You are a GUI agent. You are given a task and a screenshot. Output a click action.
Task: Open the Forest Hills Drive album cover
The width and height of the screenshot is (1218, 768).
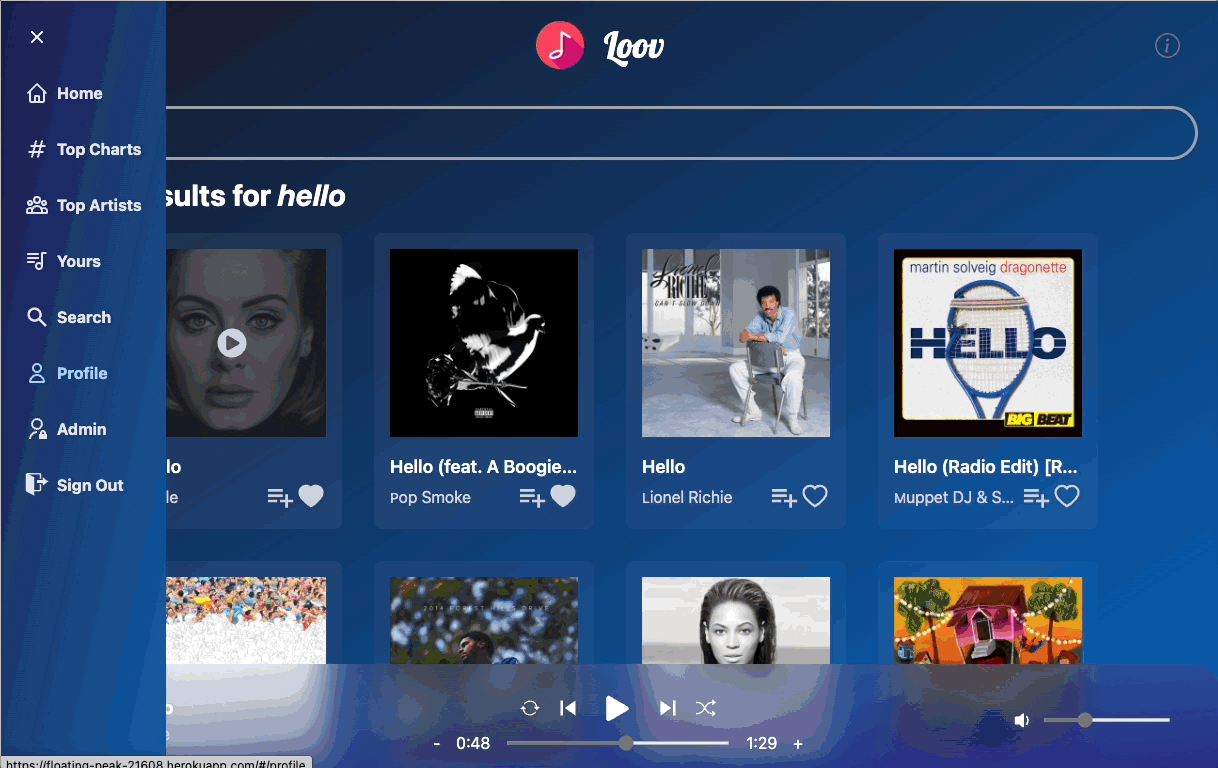[484, 620]
